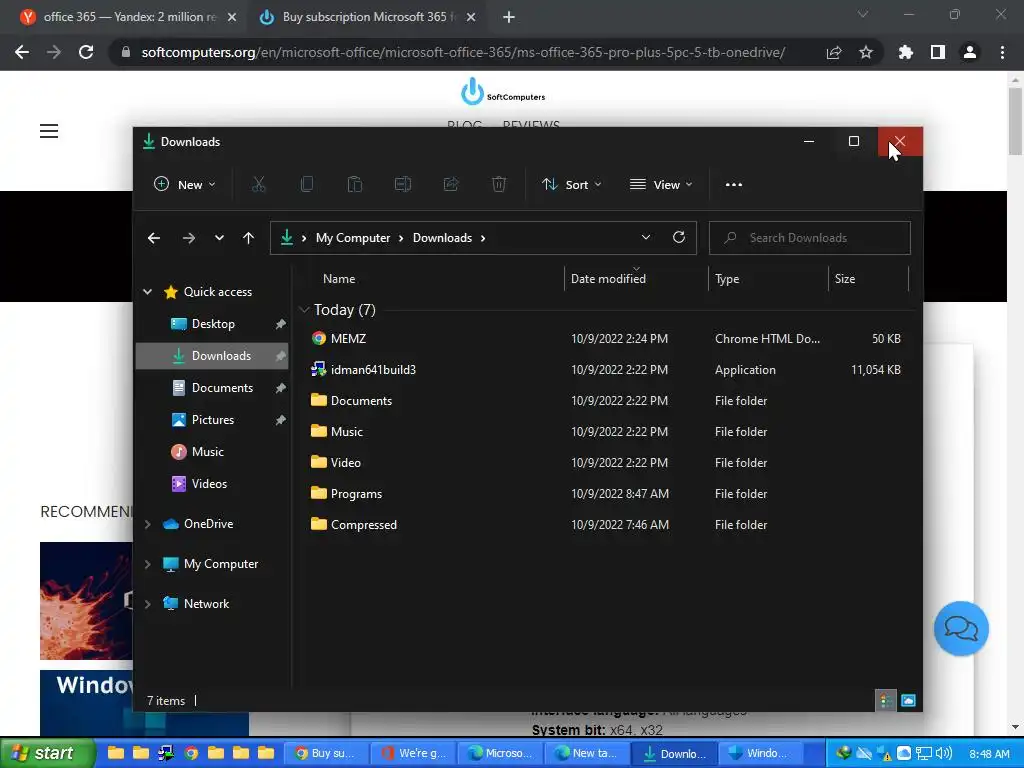
Task: Open the New item dropdown
Action: 185,185
